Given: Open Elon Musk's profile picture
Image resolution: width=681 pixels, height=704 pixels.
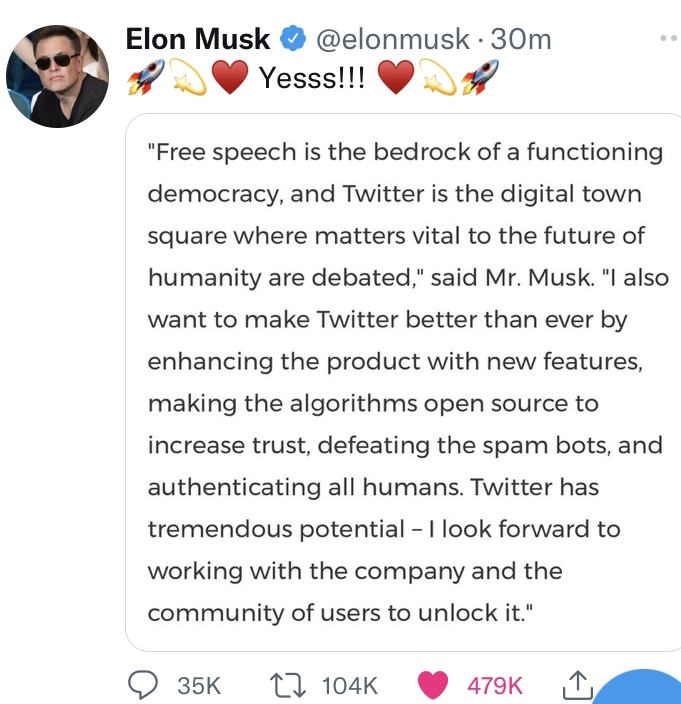Looking at the screenshot, I should point(57,76).
